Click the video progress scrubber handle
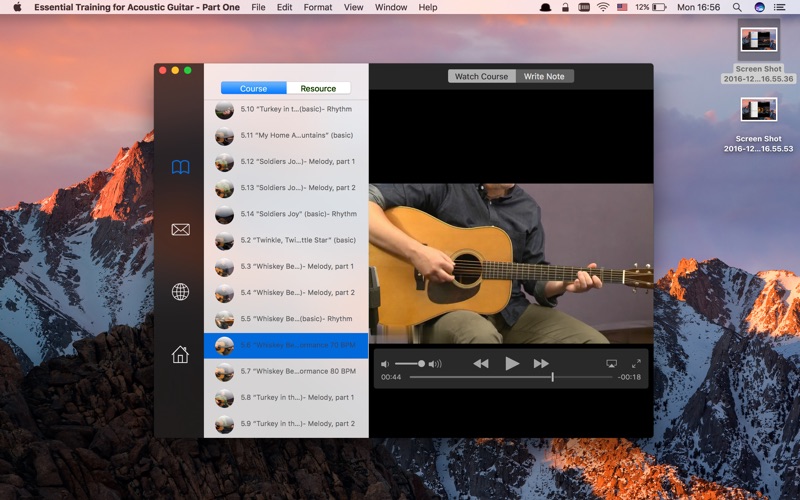The height and width of the screenshot is (500, 800). [x=553, y=377]
